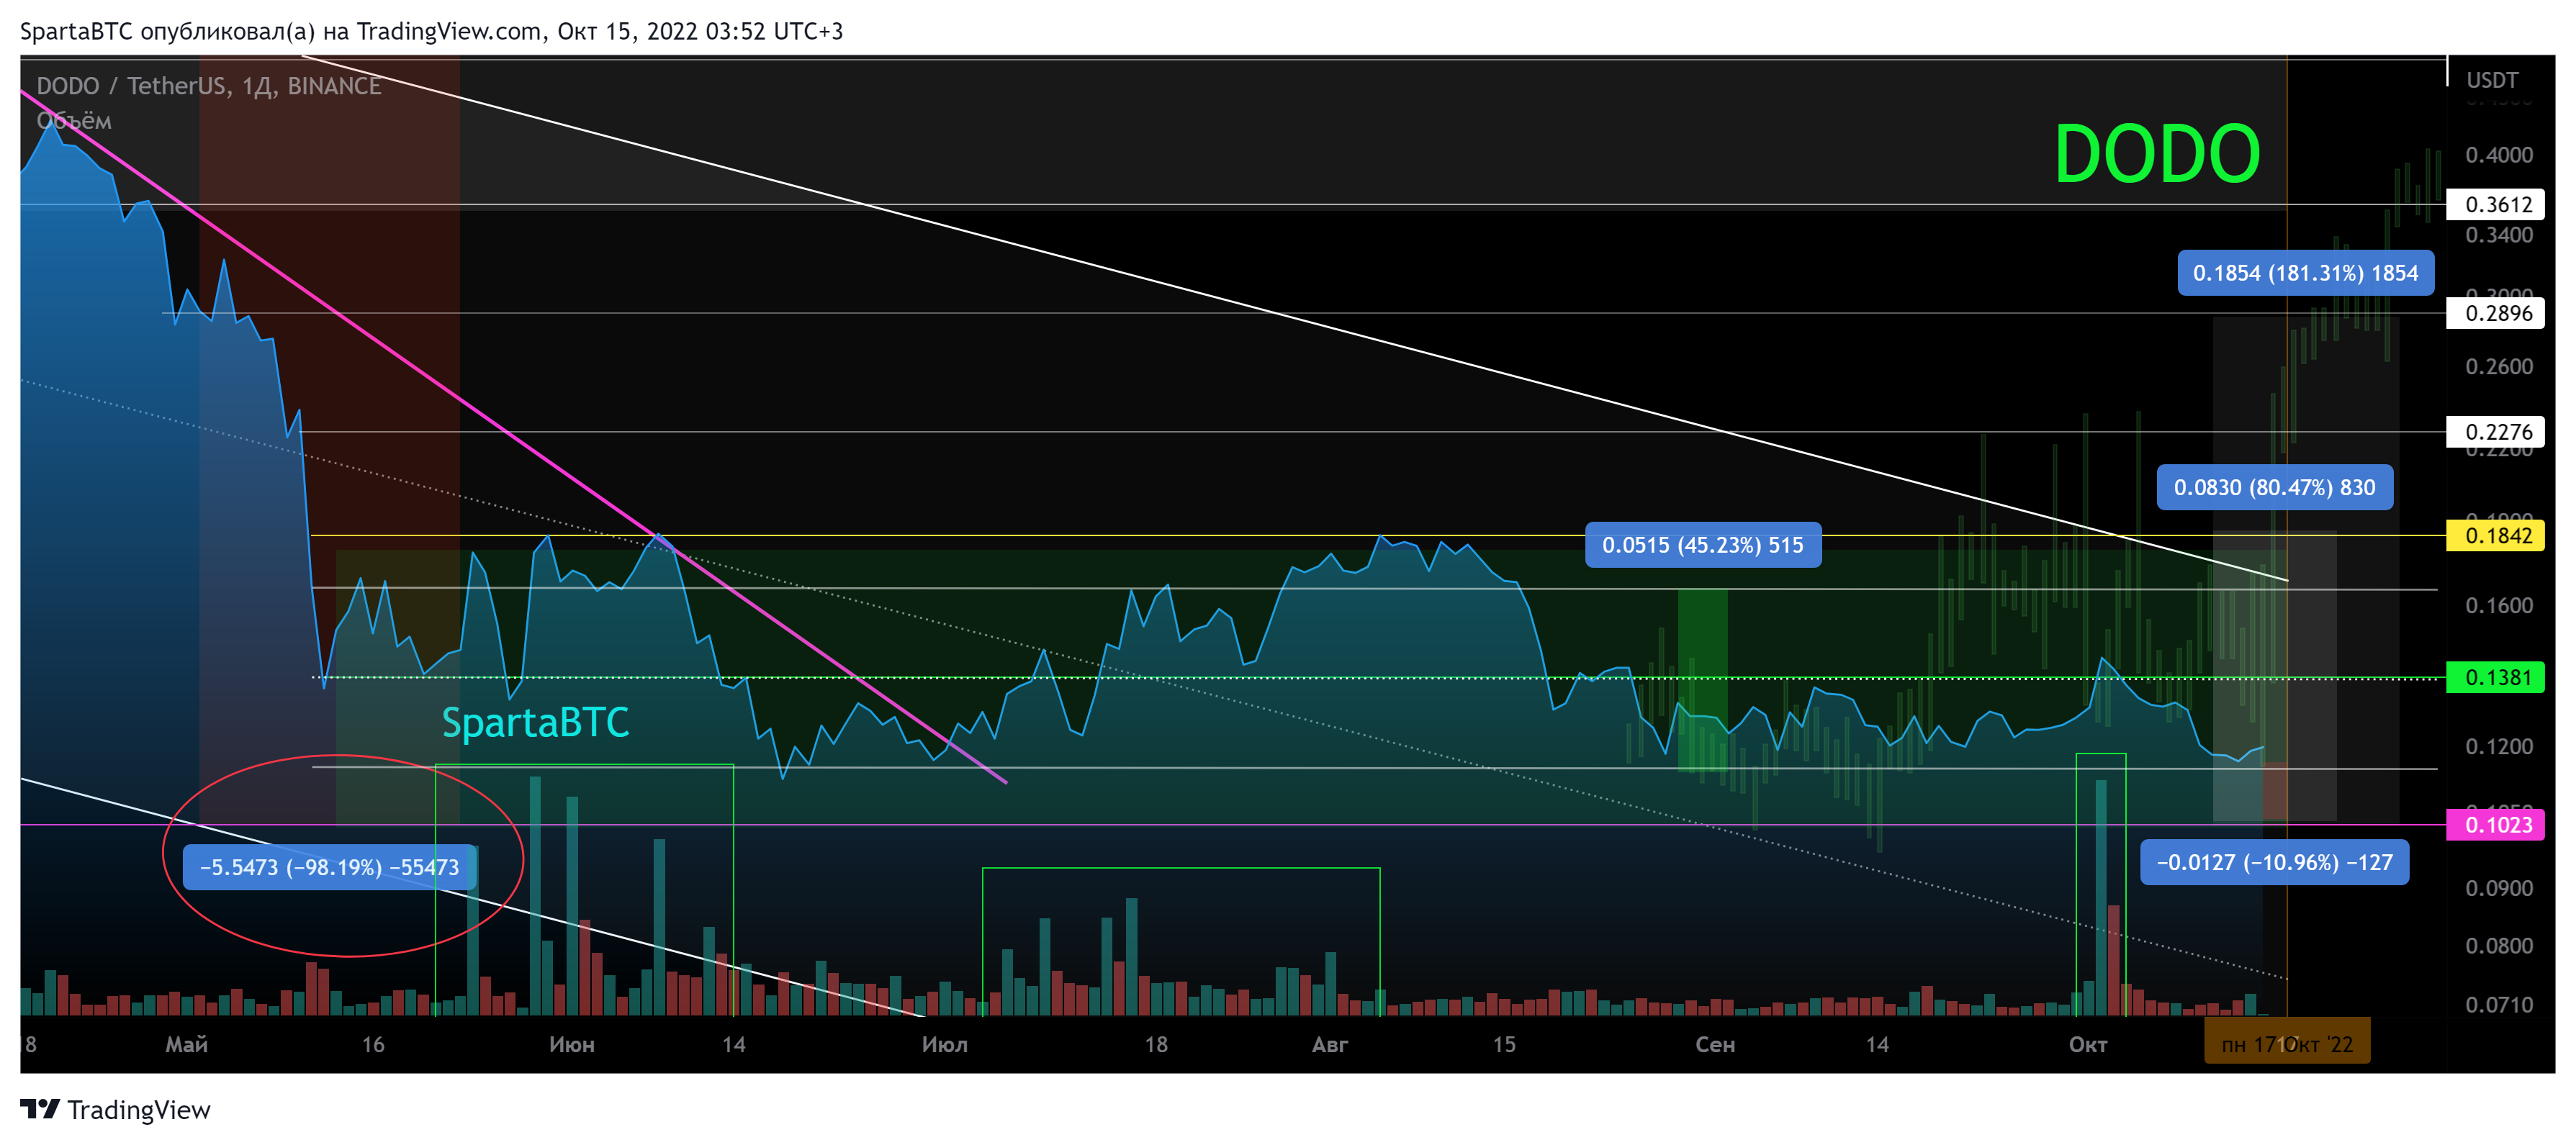Screen dimensions: 2576x1145
Task: Click the green DODO title text
Action: coord(2156,154)
